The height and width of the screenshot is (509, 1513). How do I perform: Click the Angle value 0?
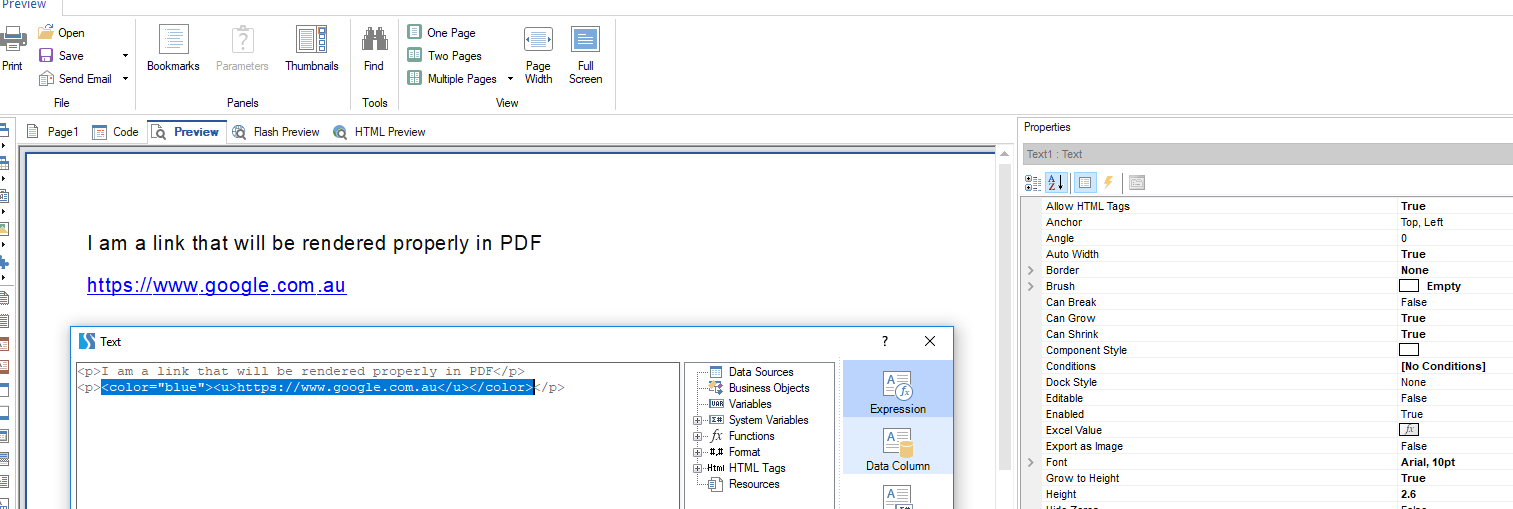(1404, 238)
